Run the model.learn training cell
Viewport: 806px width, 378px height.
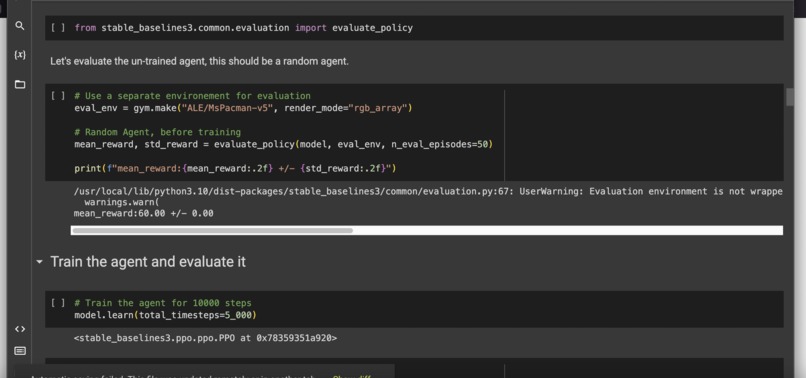click(58, 303)
